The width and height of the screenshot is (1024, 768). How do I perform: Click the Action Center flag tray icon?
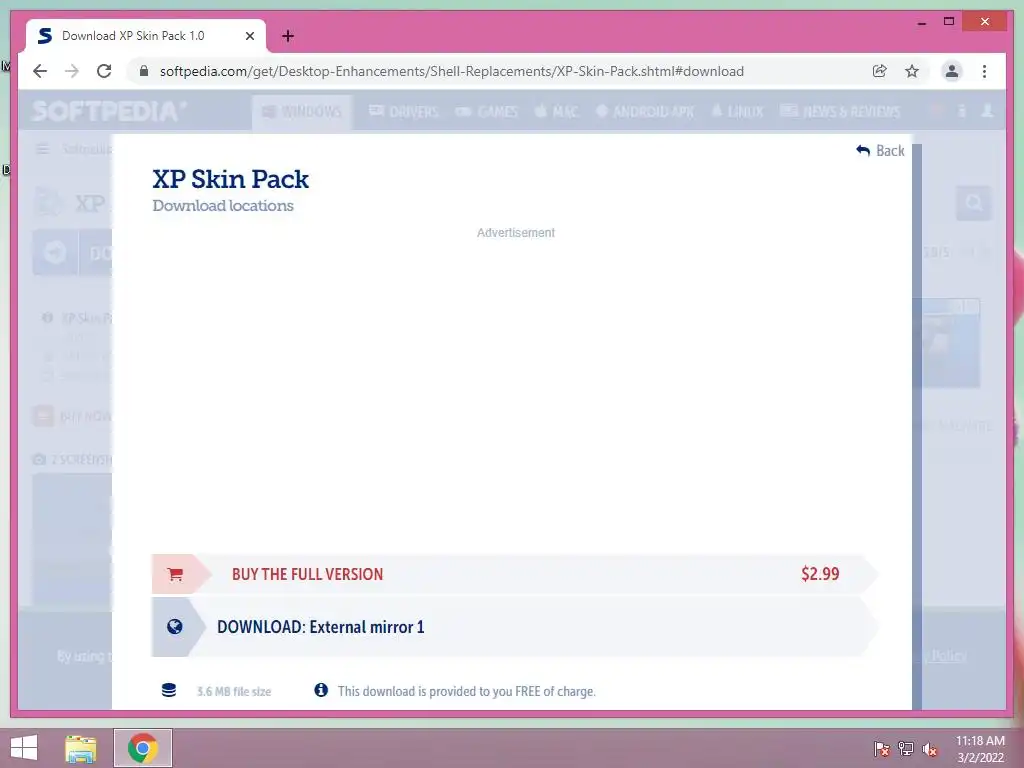tap(881, 749)
